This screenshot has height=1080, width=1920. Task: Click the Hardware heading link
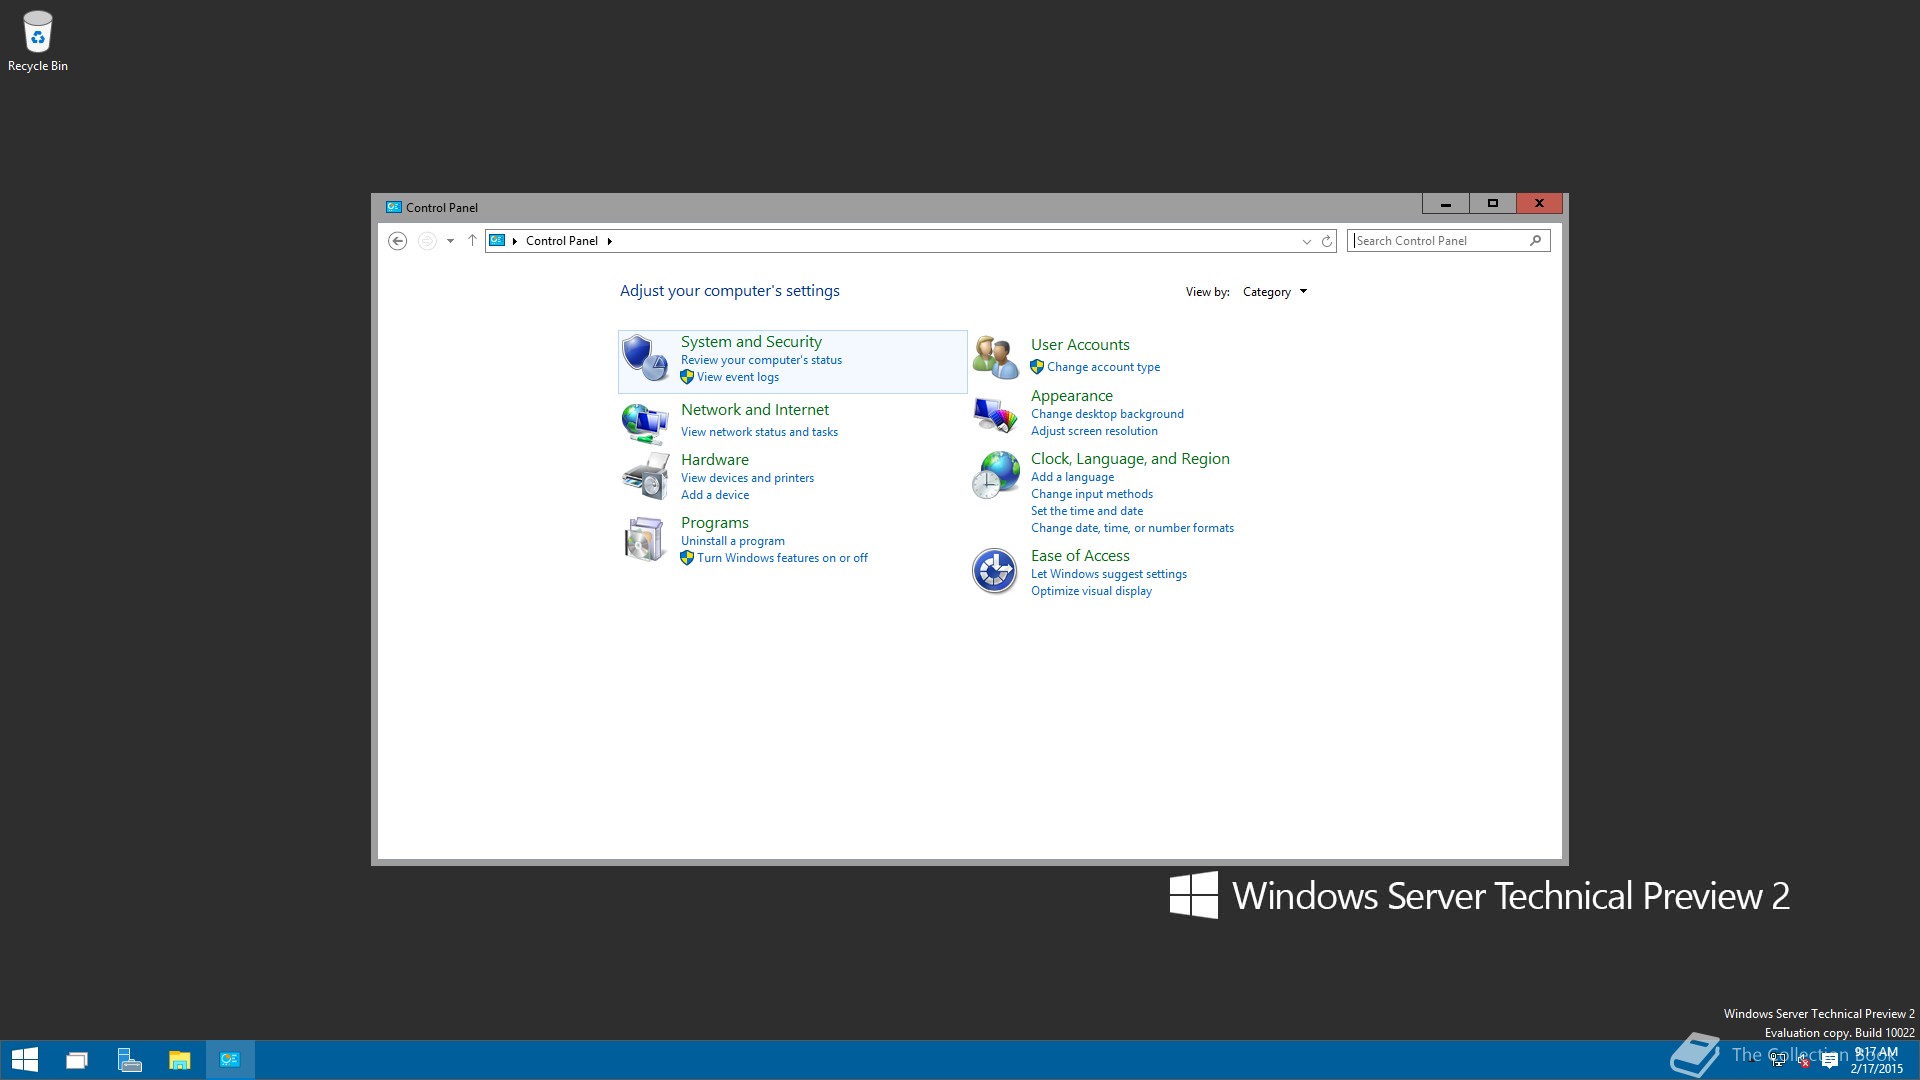click(x=715, y=460)
